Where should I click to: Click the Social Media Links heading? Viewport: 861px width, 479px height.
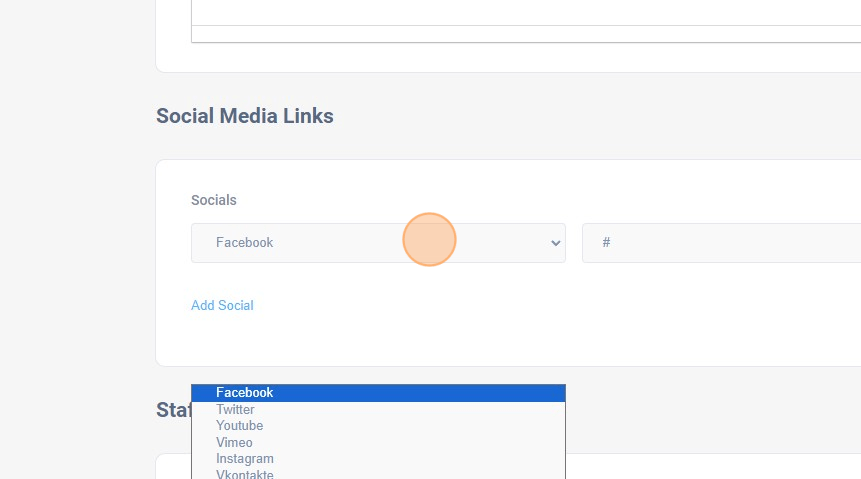click(x=244, y=116)
